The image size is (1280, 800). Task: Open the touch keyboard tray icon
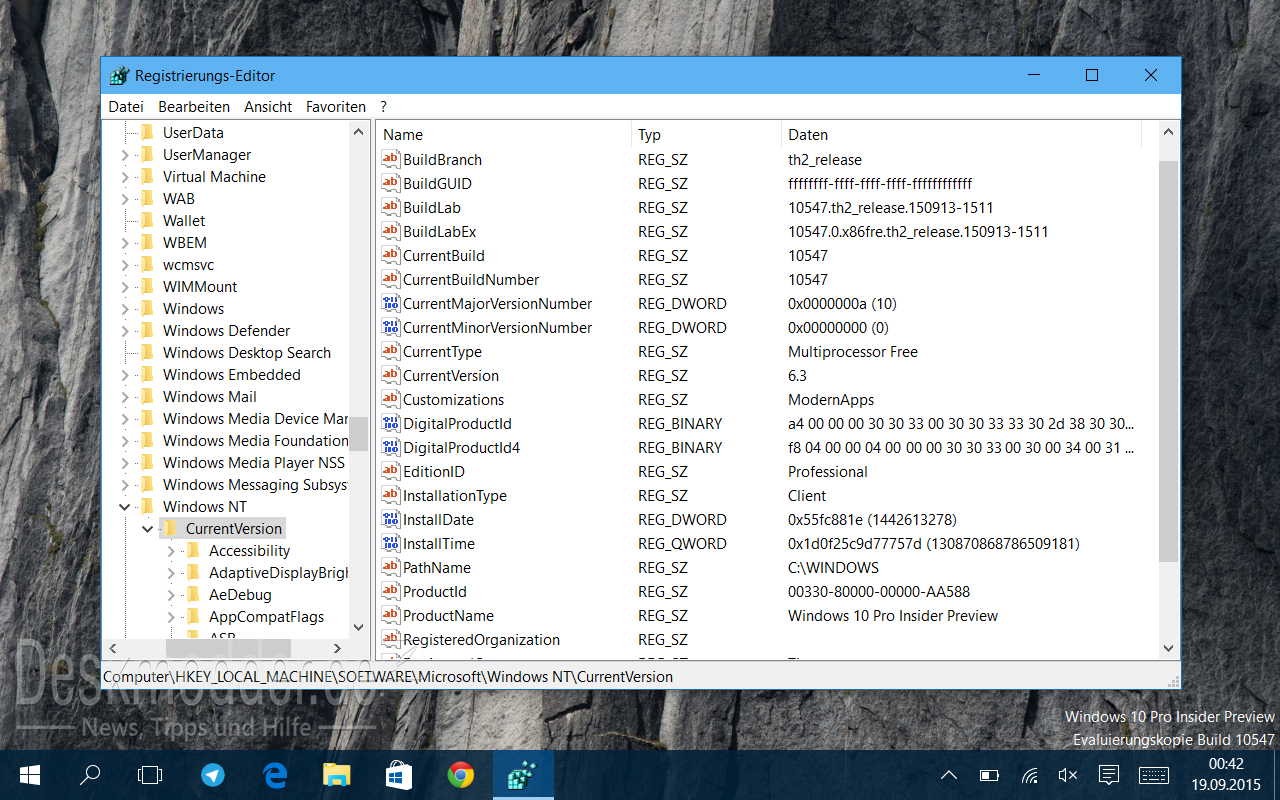(1154, 775)
